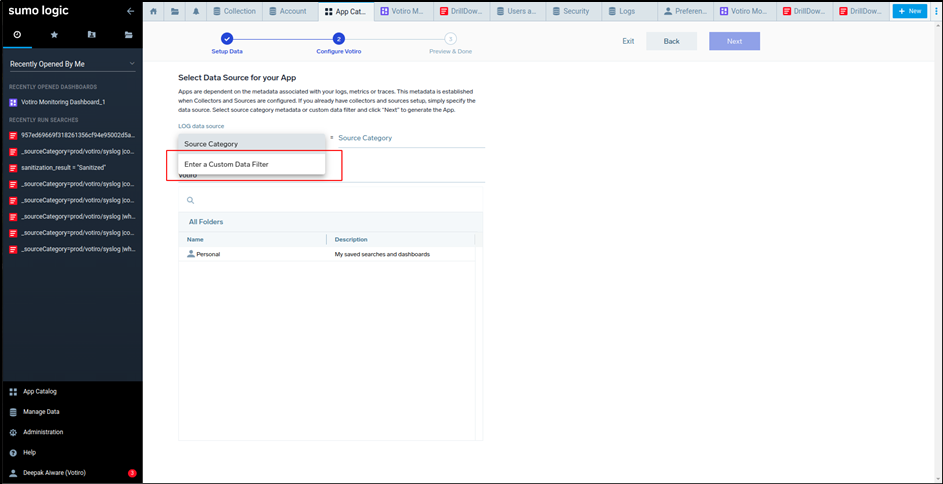
Task: Click the Exit link in the wizard
Action: (x=628, y=41)
